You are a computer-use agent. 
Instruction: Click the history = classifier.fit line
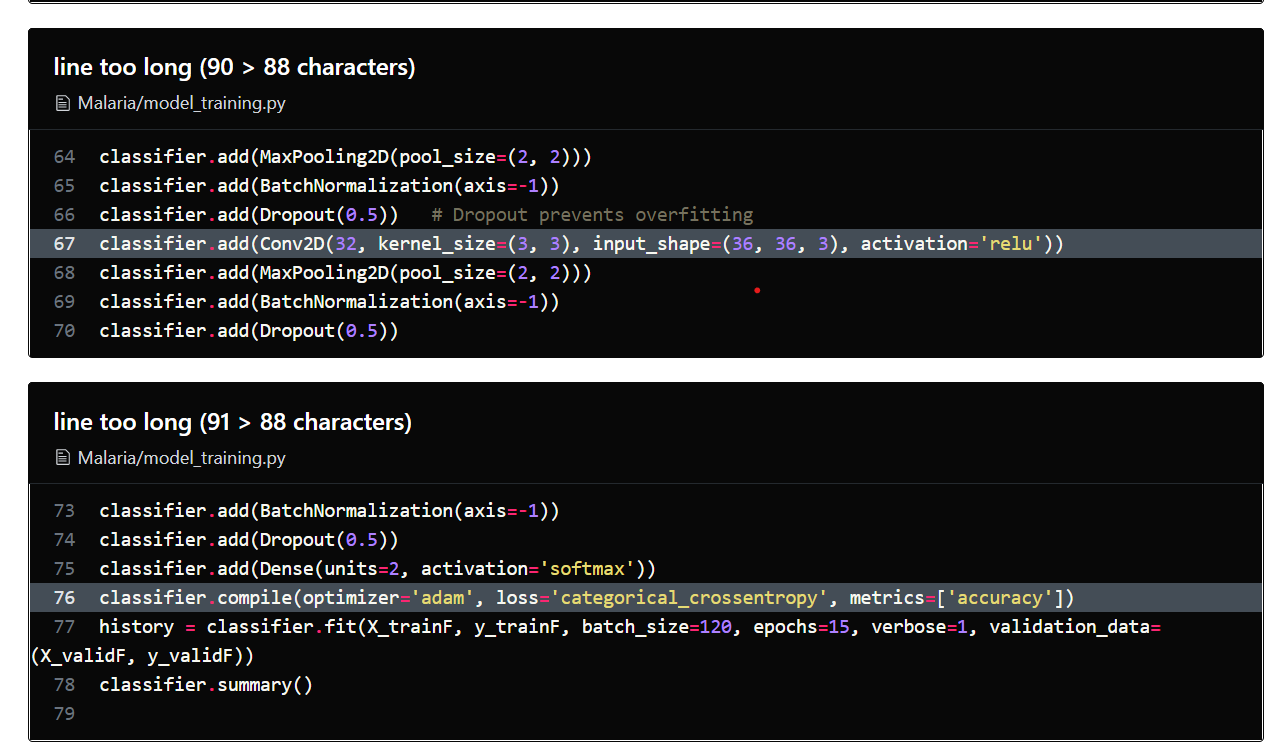(x=630, y=627)
